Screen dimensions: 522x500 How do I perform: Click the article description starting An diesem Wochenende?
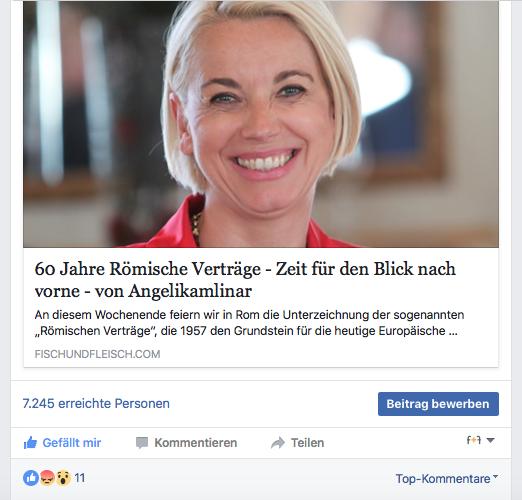[x=249, y=323]
